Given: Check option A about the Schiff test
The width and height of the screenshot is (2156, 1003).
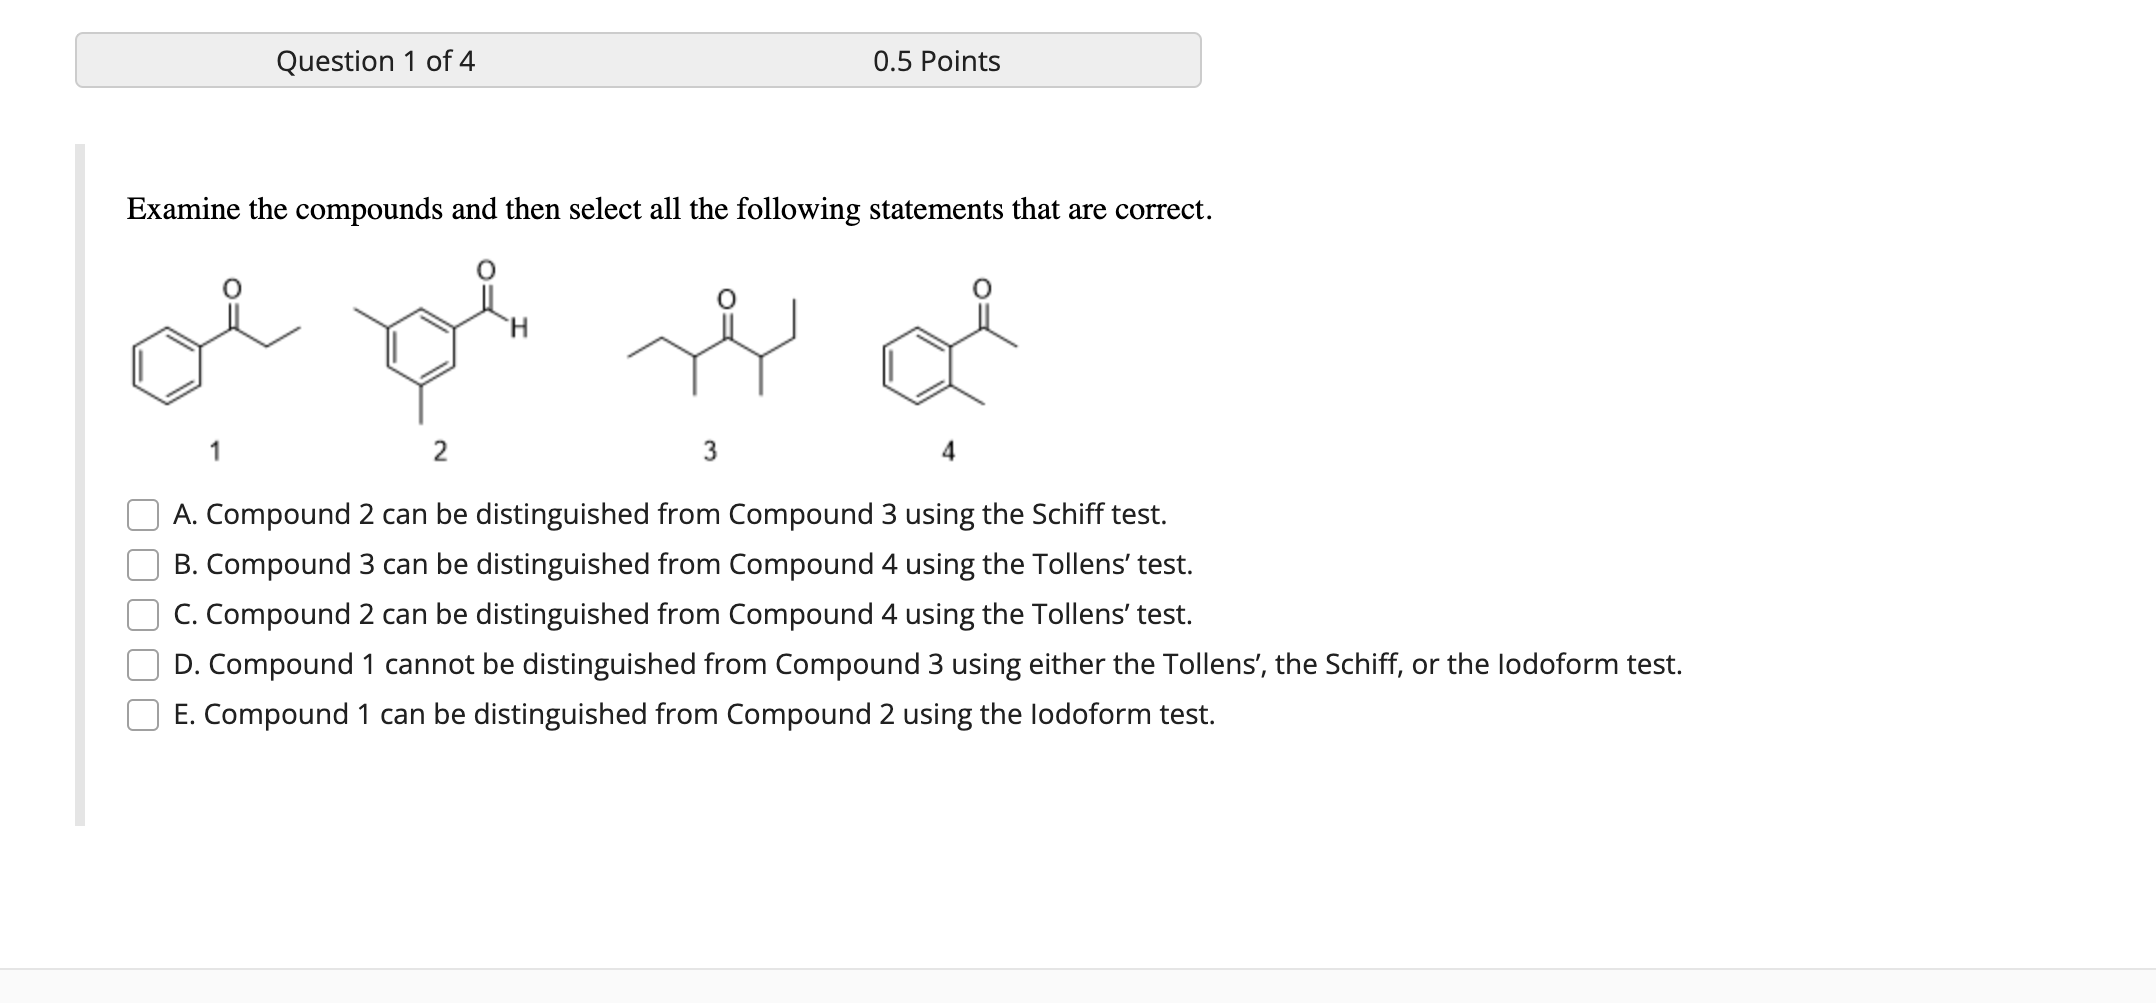Looking at the screenshot, I should pos(143,514).
